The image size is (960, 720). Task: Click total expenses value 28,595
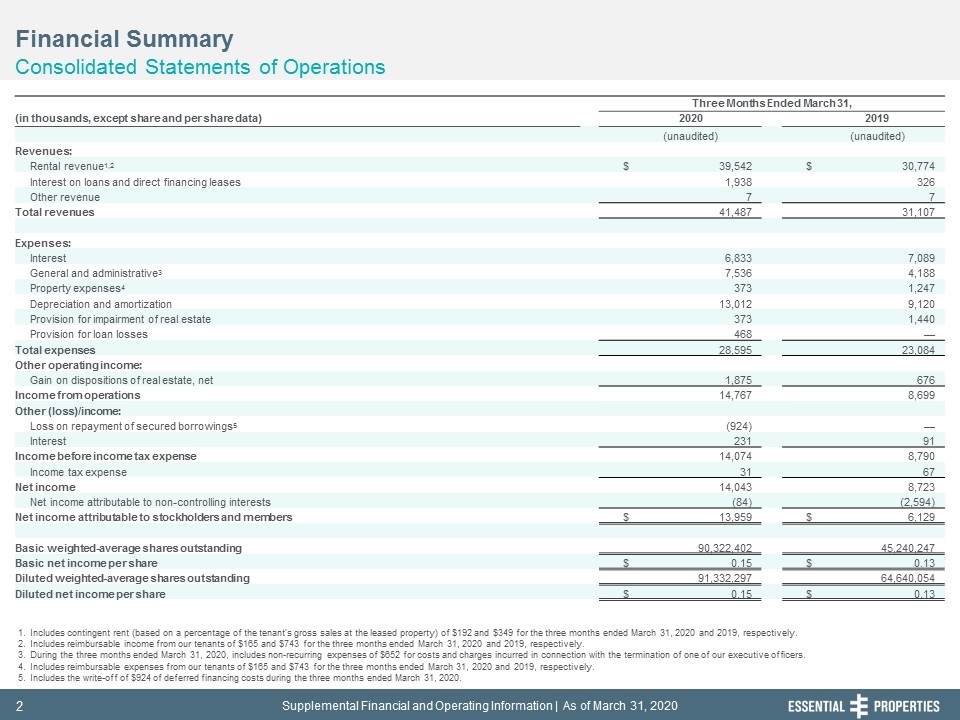point(735,350)
